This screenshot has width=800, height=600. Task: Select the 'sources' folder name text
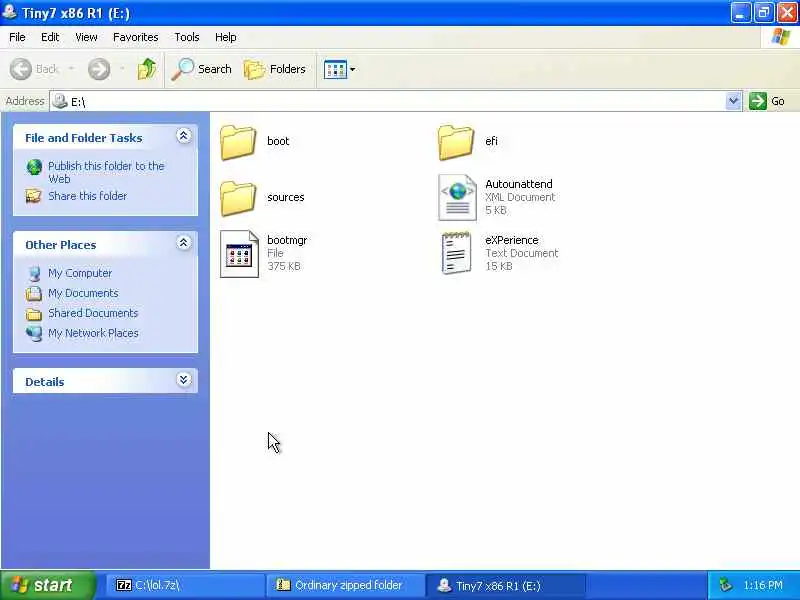point(286,197)
